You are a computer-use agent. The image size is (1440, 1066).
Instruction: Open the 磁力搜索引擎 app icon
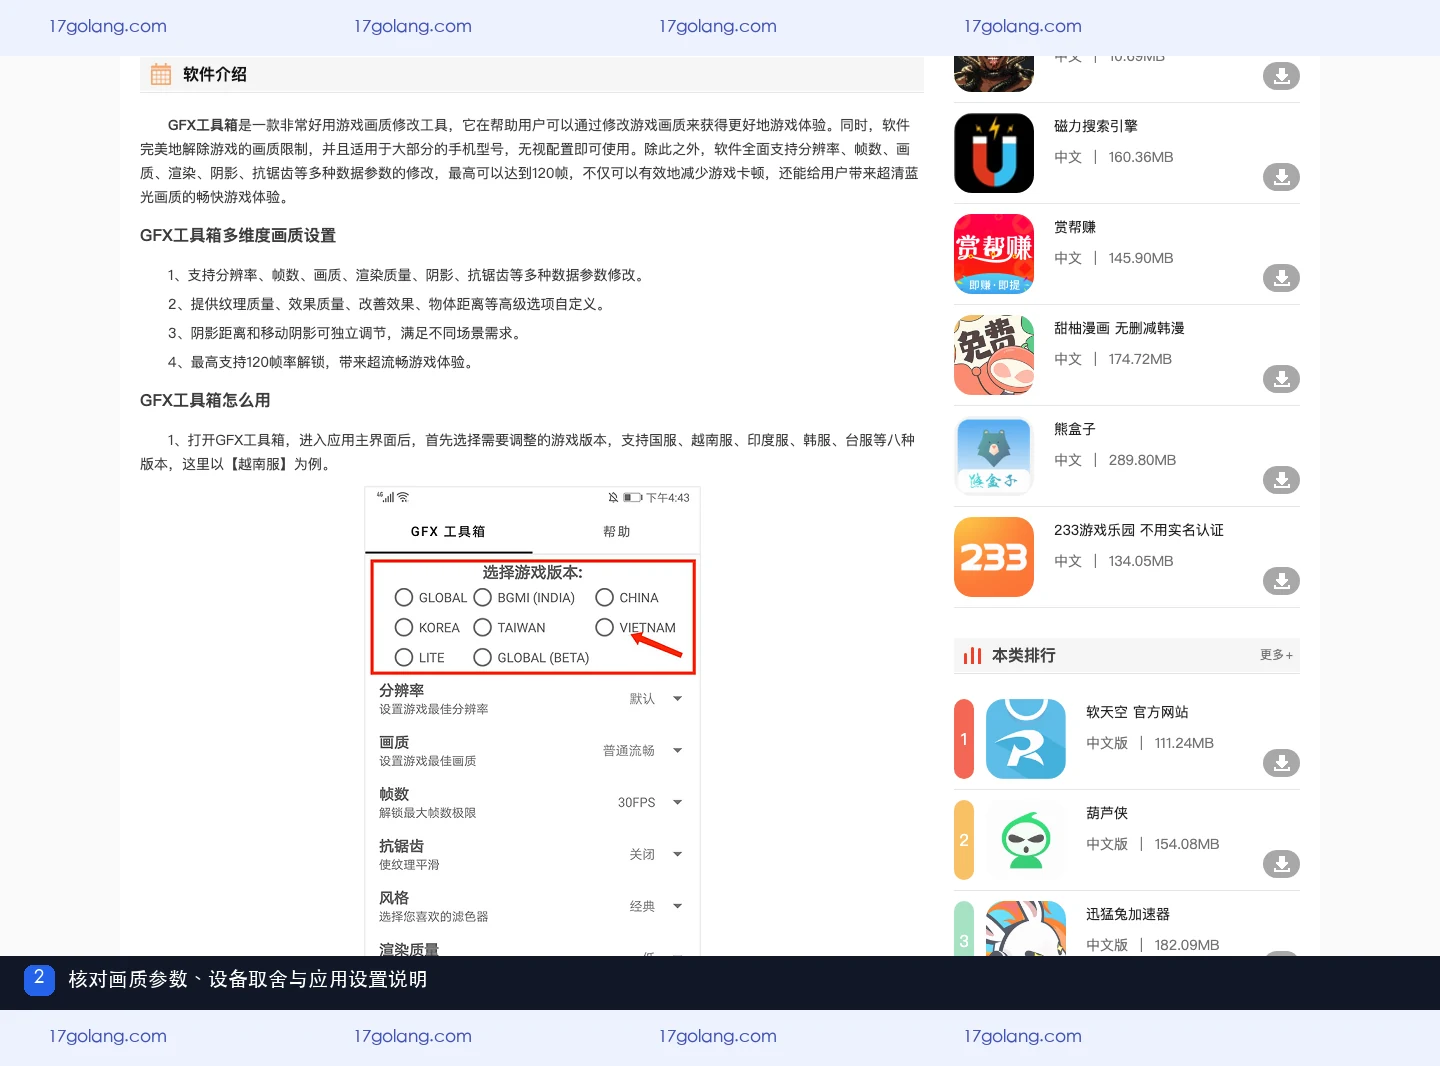(x=994, y=153)
